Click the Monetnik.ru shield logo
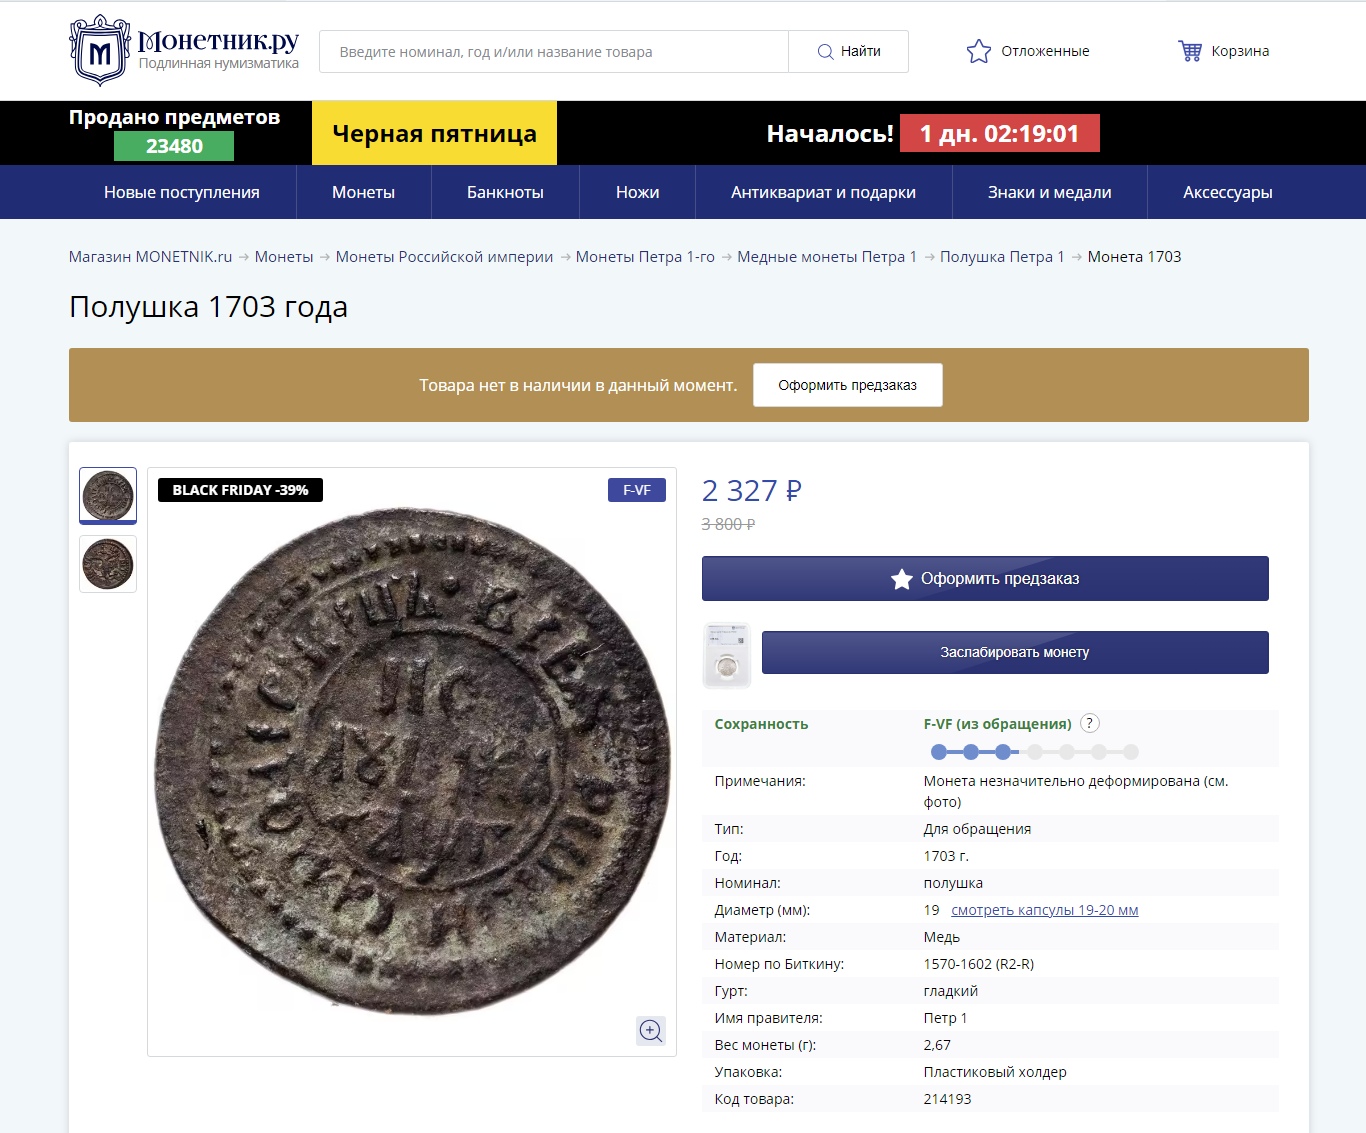This screenshot has width=1366, height=1133. coord(99,51)
